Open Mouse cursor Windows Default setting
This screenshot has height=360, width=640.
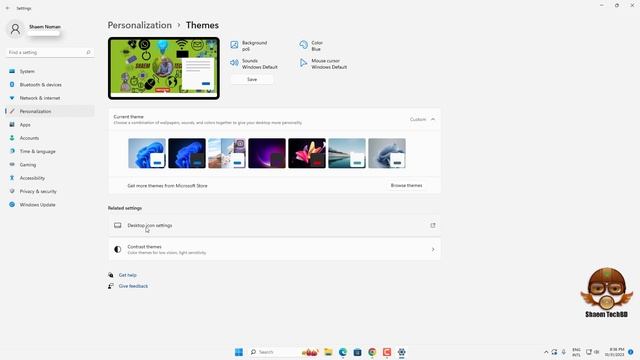pos(323,64)
